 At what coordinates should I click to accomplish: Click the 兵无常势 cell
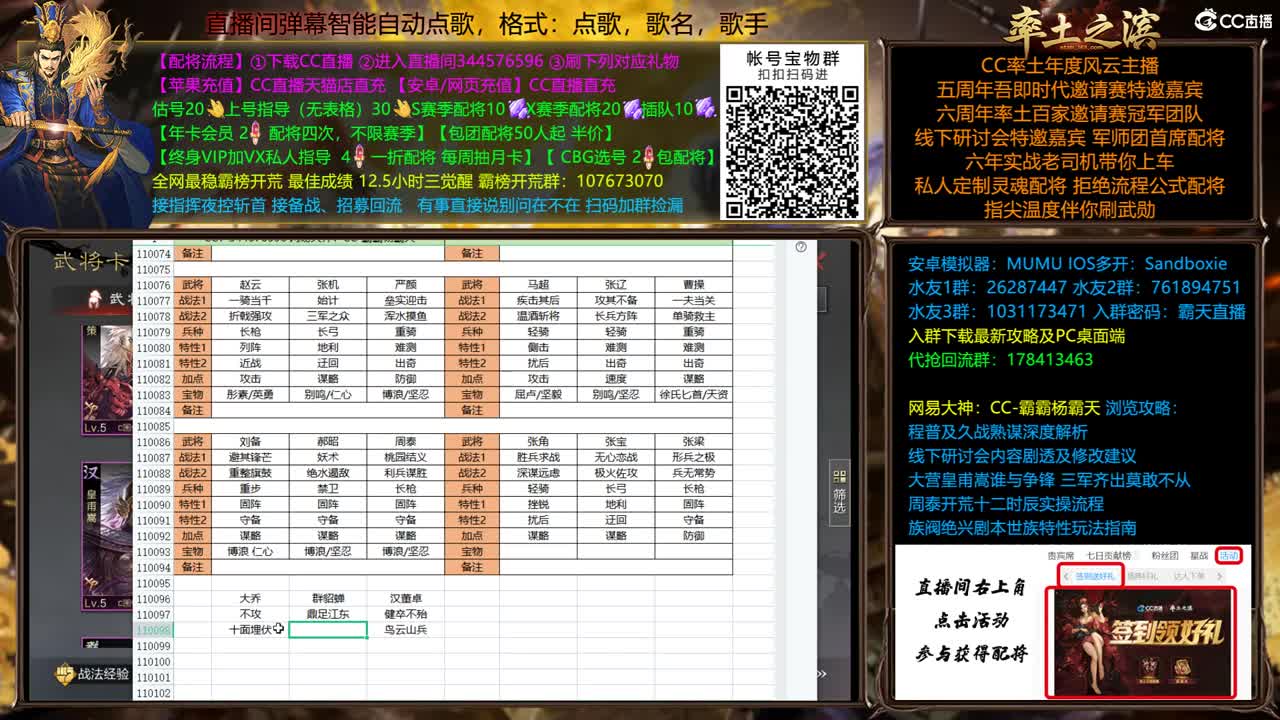pyautogui.click(x=693, y=473)
